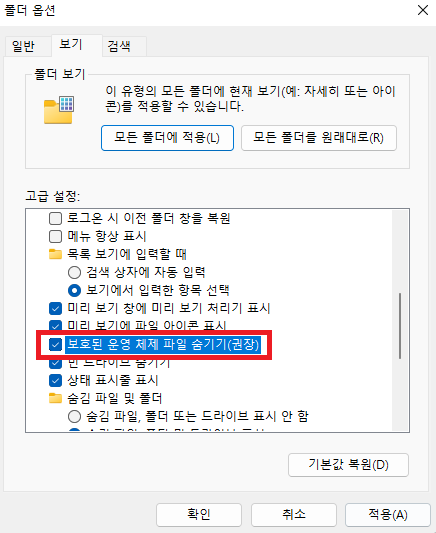Viewport: 436px width, 533px height.
Task: Close the 폴더 옵션 dialog with X
Action: tap(423, 10)
